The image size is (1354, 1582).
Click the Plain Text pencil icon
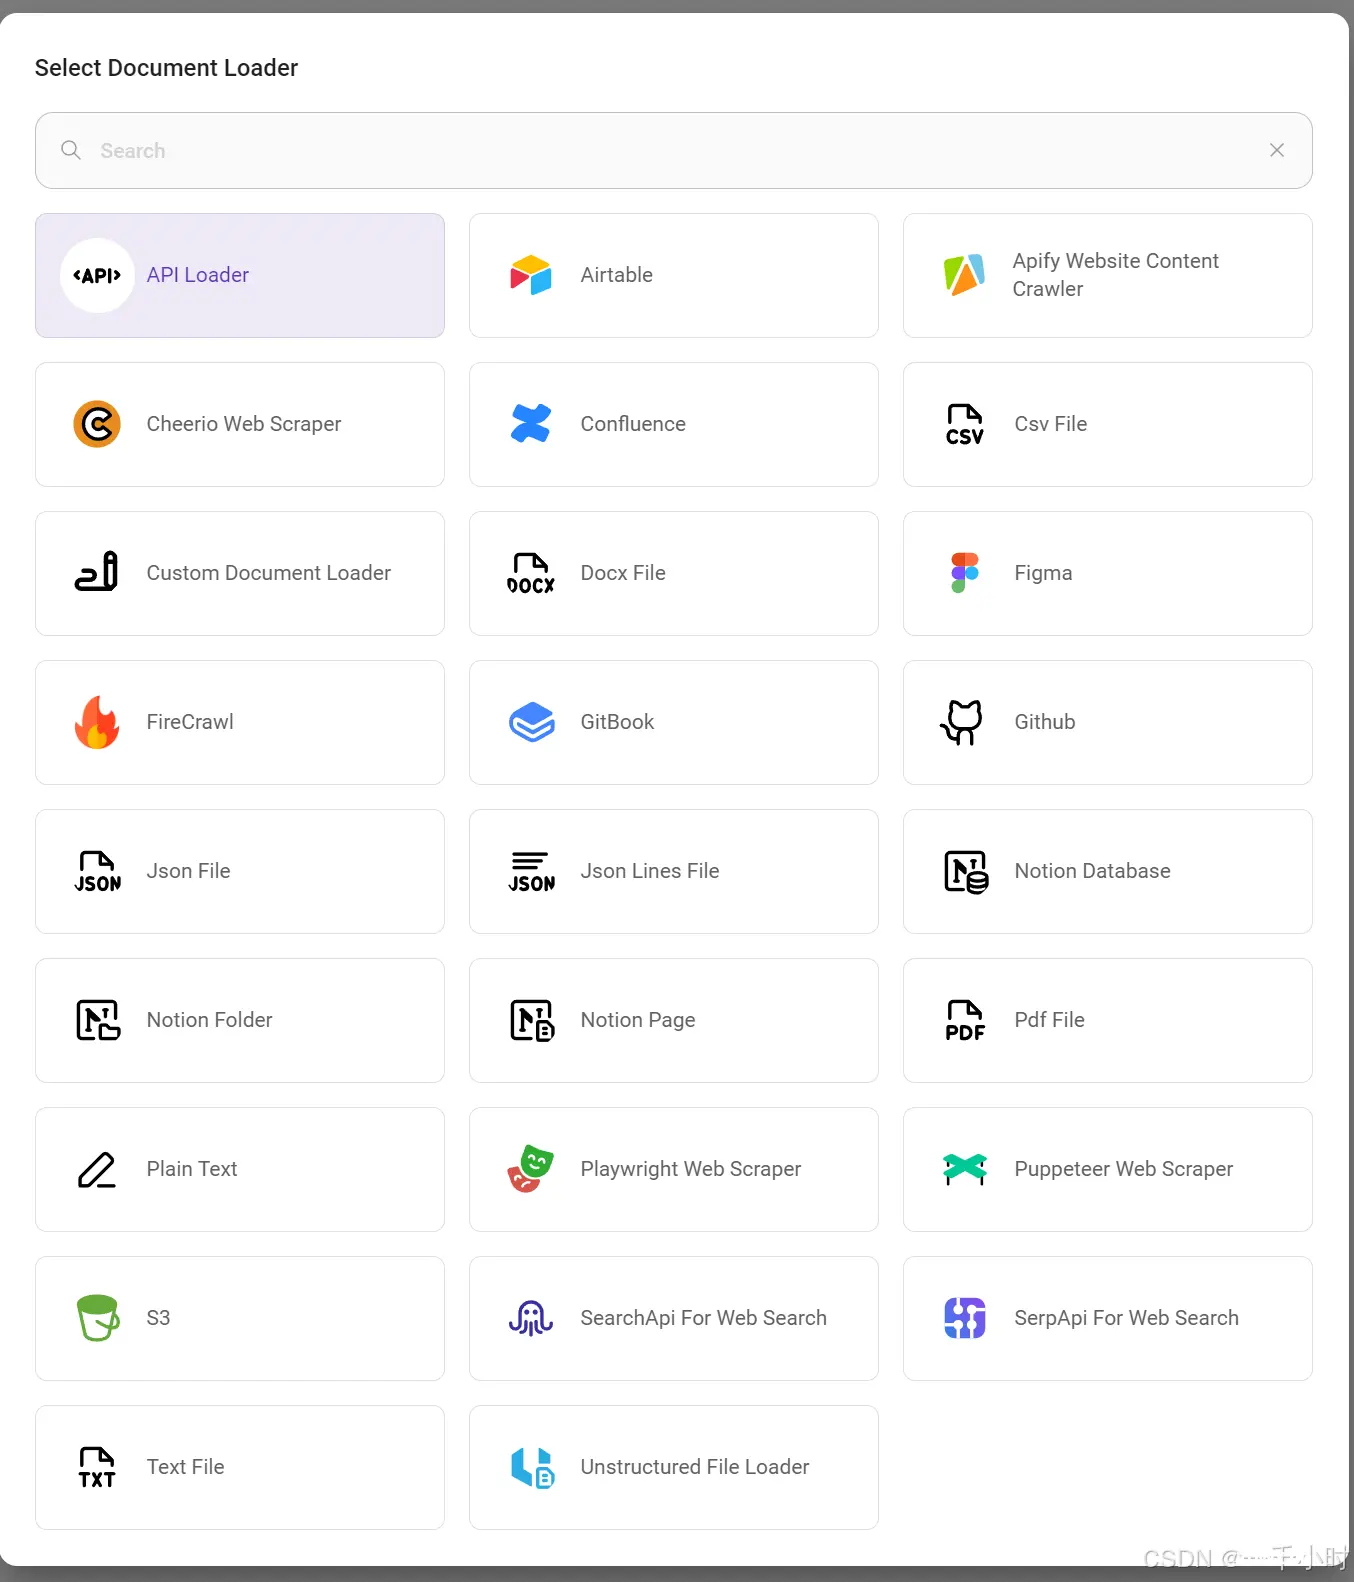97,1170
